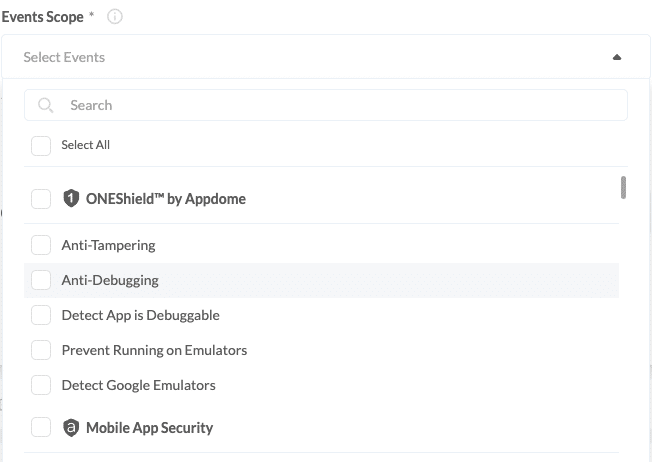Click the info icon beside Events Scope
The height and width of the screenshot is (462, 652).
point(115,17)
